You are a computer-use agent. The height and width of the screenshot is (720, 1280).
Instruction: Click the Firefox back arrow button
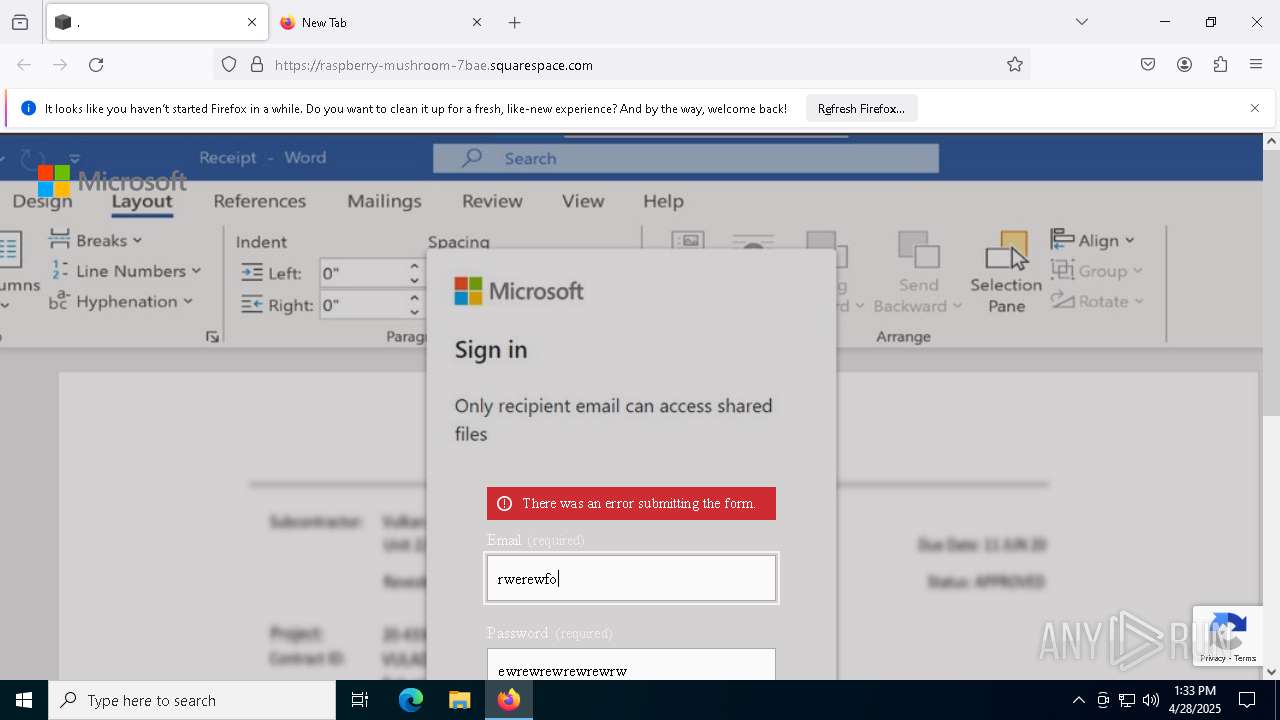(24, 65)
